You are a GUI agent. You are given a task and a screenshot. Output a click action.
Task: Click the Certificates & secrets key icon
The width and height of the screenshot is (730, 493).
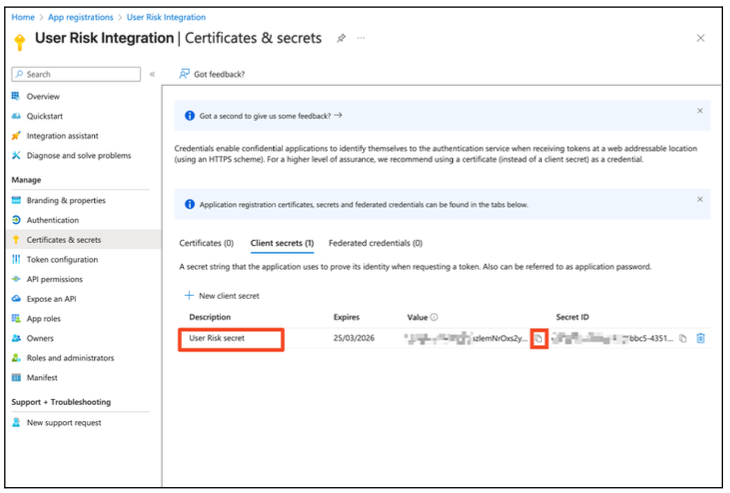coord(16,240)
